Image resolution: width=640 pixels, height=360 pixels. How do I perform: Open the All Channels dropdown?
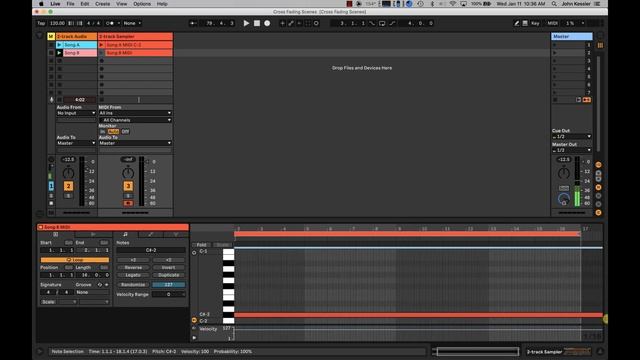[135, 120]
